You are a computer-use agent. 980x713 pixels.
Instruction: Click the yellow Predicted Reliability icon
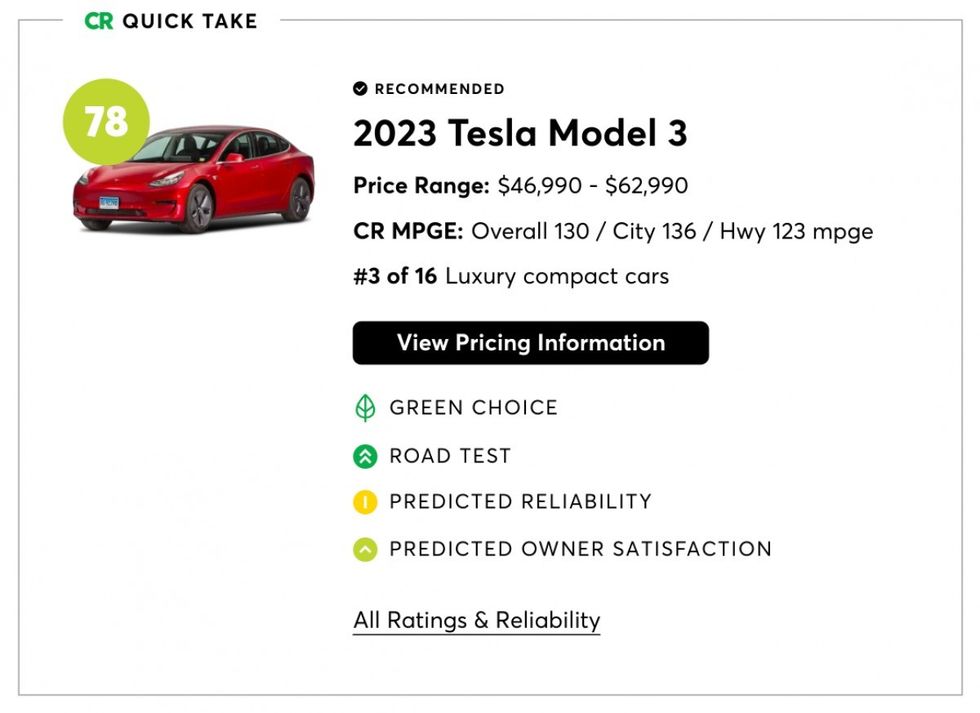(364, 501)
